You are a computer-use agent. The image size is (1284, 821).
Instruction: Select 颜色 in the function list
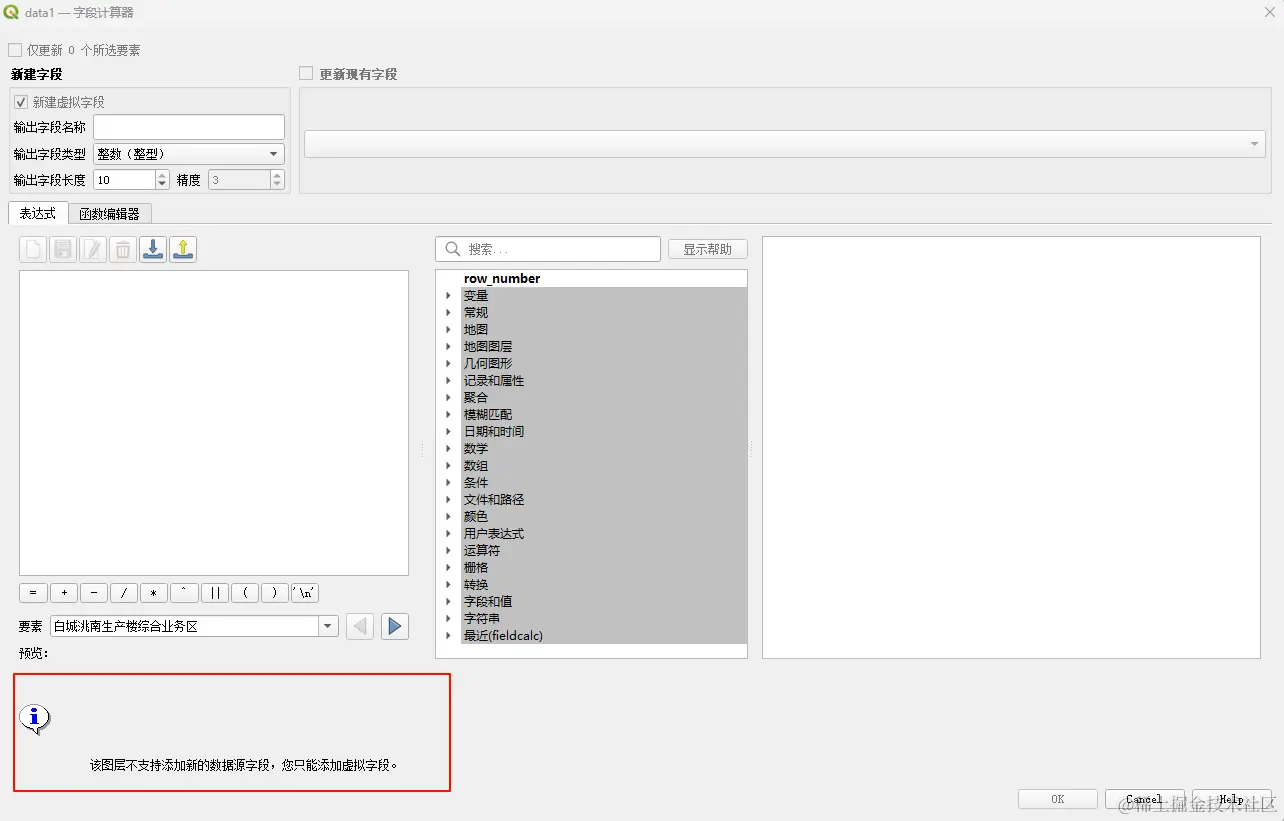(476, 517)
